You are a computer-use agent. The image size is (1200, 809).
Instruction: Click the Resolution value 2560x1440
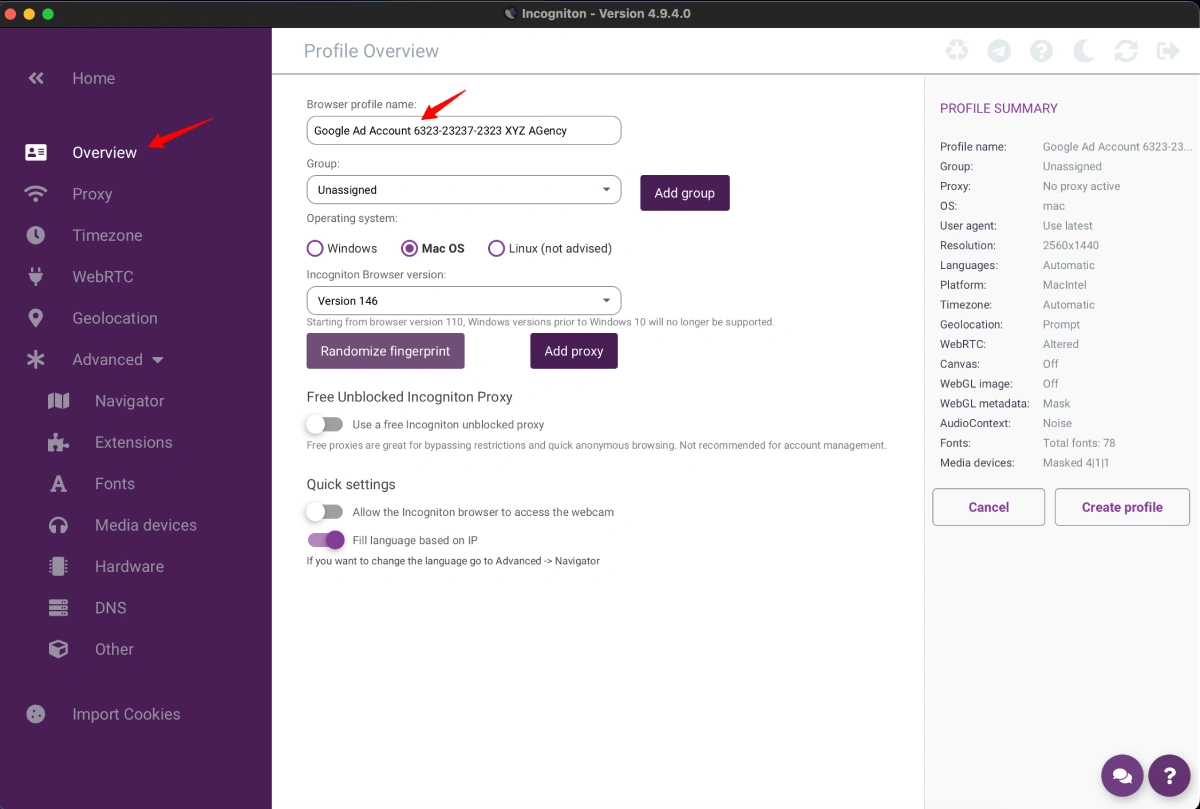click(1071, 245)
